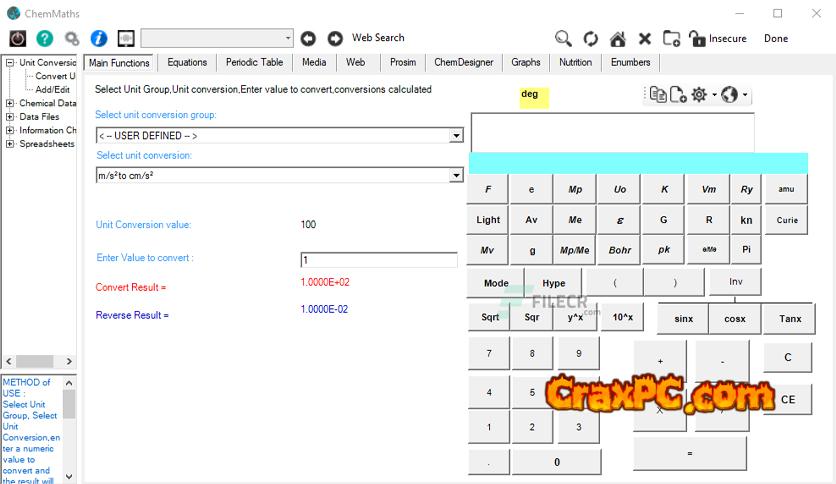Open the m/s² to cm/s² conversion dropdown

pyautogui.click(x=457, y=176)
